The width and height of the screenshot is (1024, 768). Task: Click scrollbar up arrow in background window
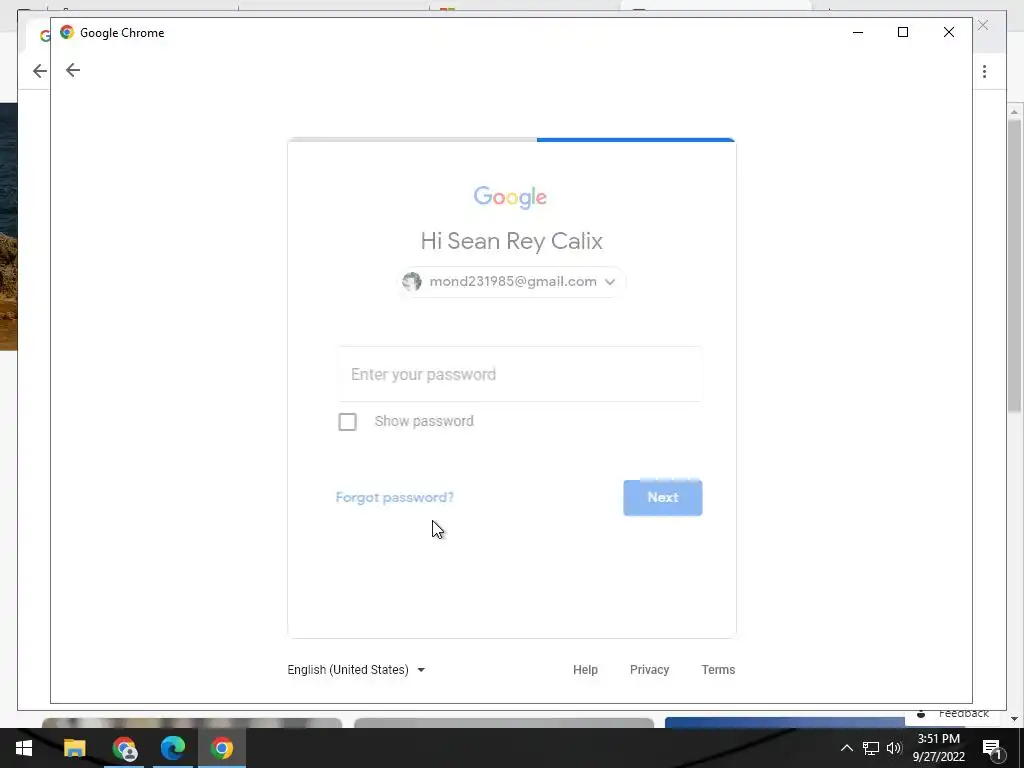1014,112
